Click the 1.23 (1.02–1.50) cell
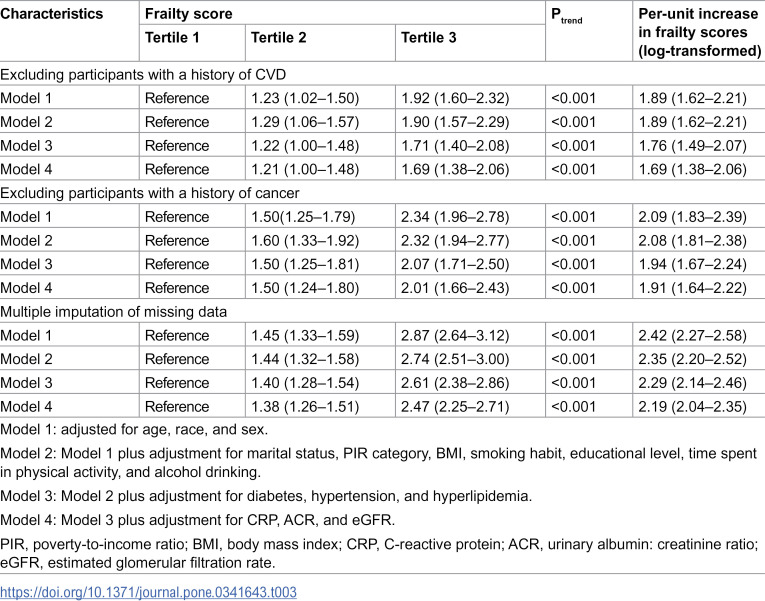Viewport: 765px width, 601px height. pyautogui.click(x=305, y=98)
